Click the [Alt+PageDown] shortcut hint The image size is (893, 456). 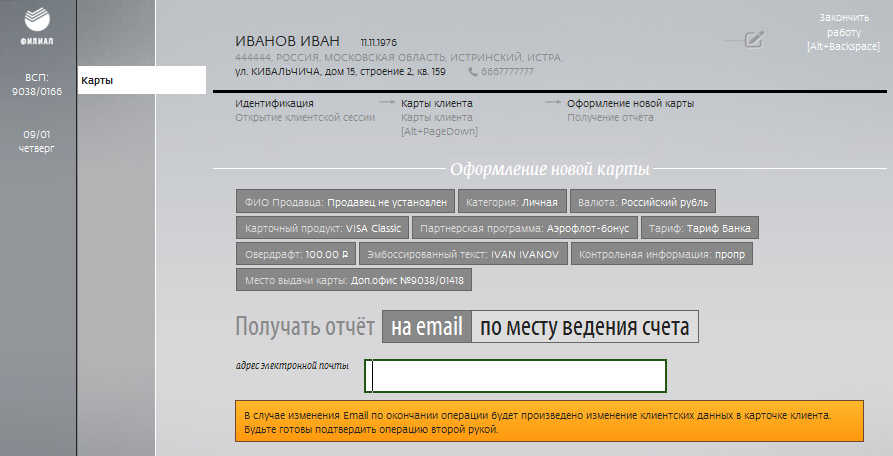click(x=439, y=132)
